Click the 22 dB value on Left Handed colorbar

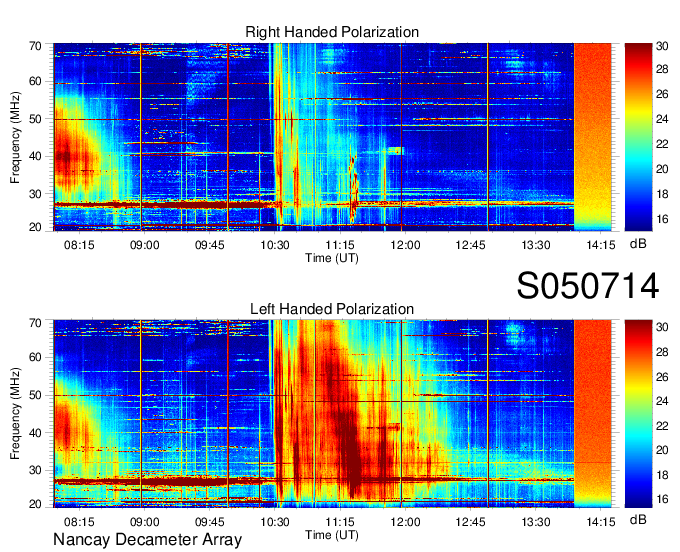point(662,426)
